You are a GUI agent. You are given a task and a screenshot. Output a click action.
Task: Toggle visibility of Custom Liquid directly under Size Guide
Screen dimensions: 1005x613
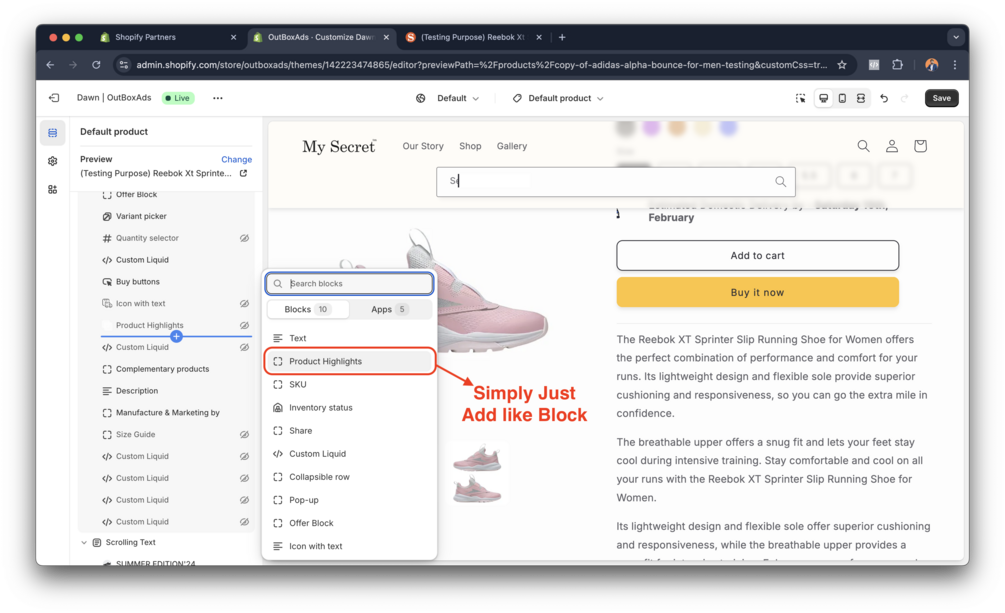click(244, 456)
